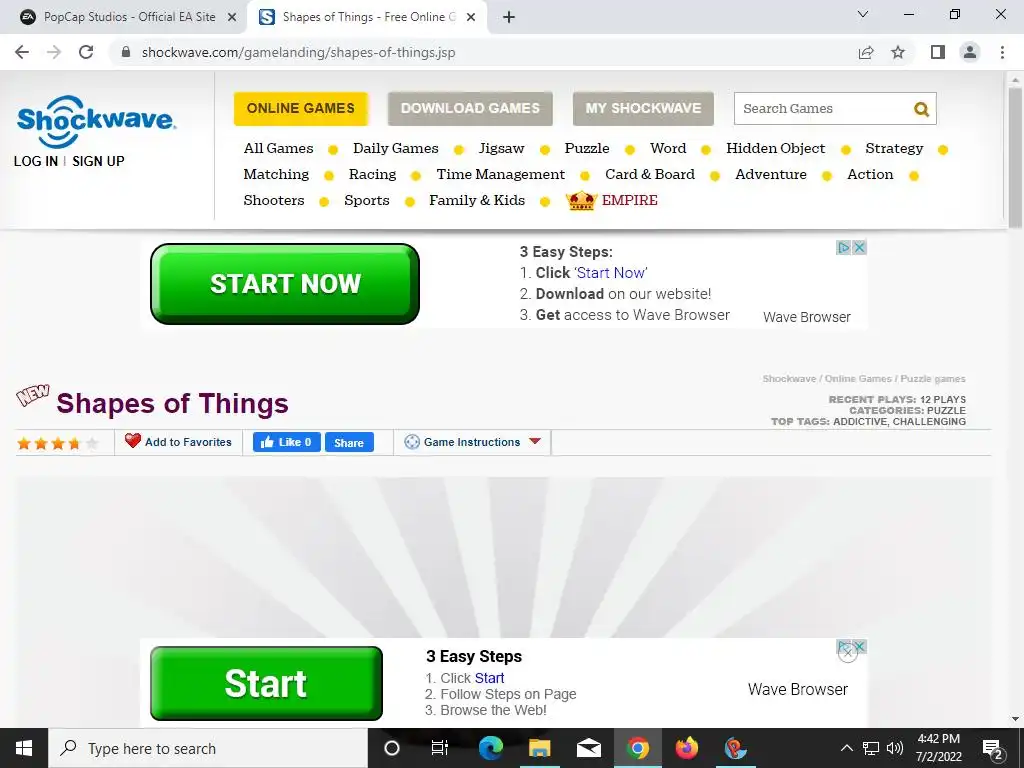Open the DOWNLOAD GAMES tab

(x=470, y=108)
